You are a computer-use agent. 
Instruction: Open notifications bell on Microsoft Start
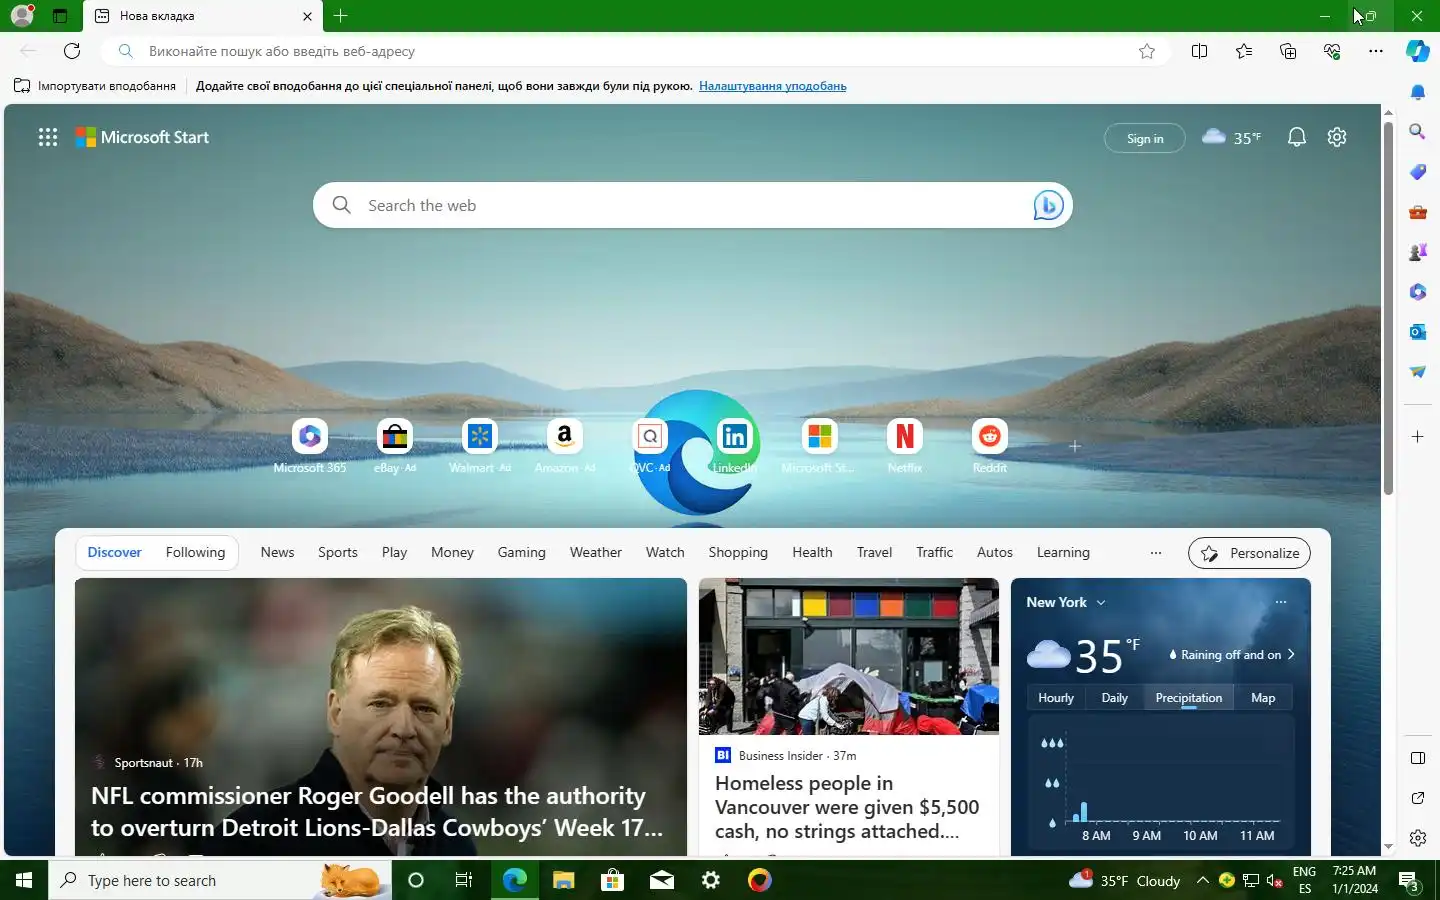click(1297, 137)
